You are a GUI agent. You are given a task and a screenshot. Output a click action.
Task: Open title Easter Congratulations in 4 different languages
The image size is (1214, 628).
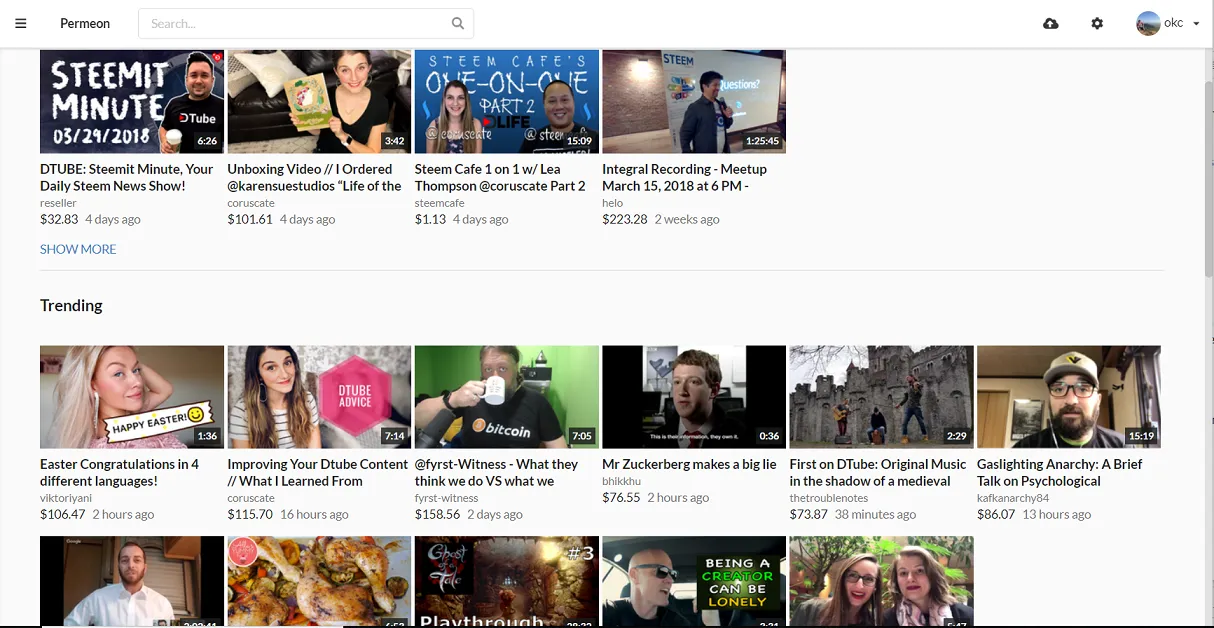pos(120,472)
